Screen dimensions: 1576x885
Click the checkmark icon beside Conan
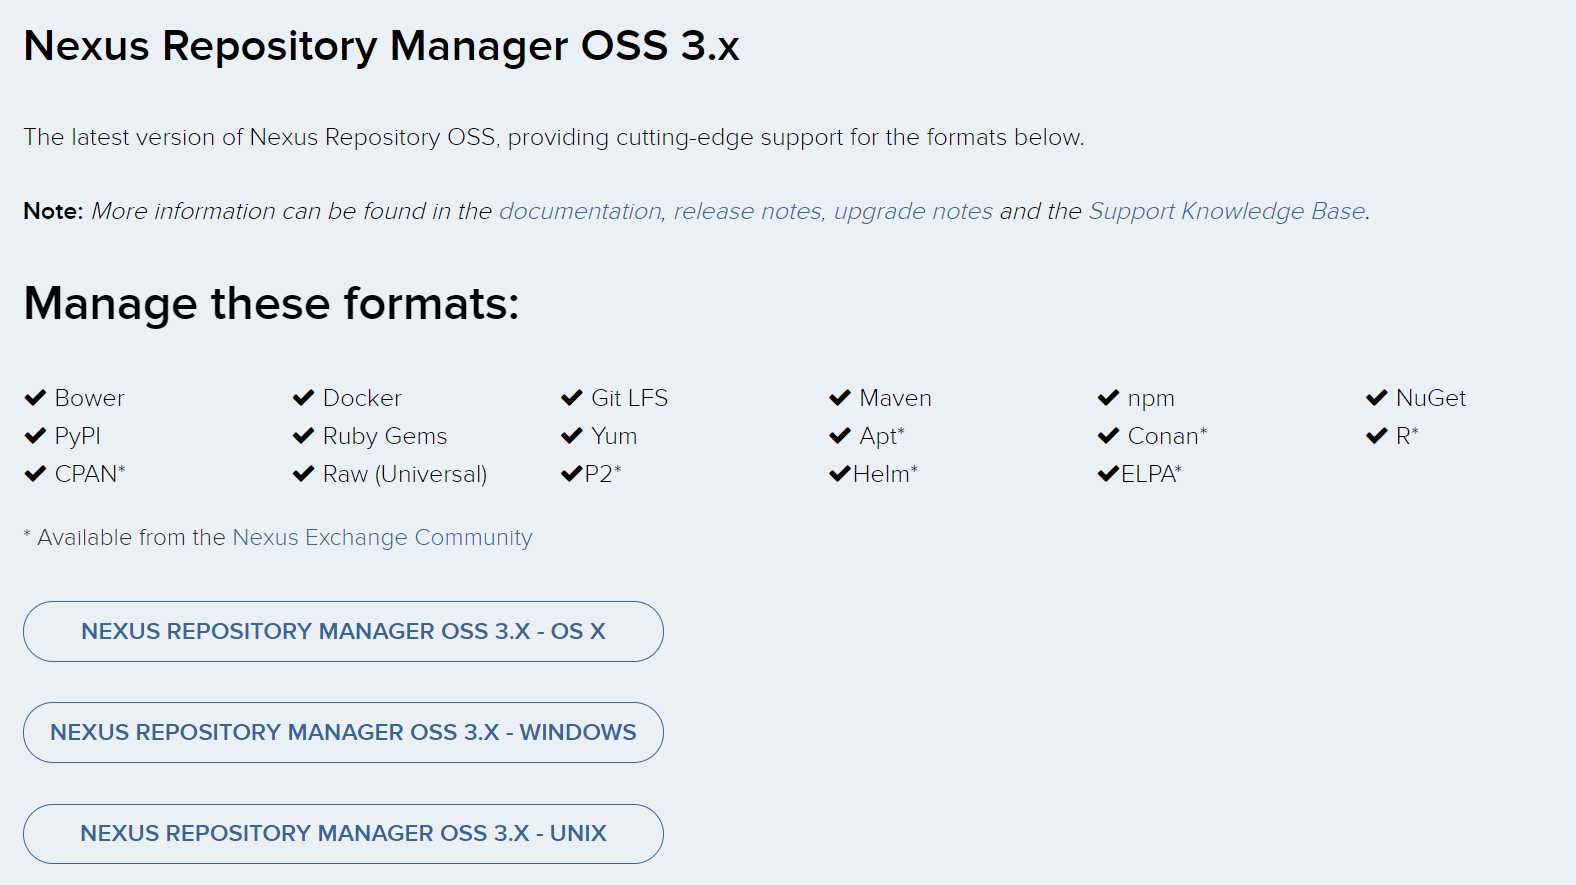1108,435
